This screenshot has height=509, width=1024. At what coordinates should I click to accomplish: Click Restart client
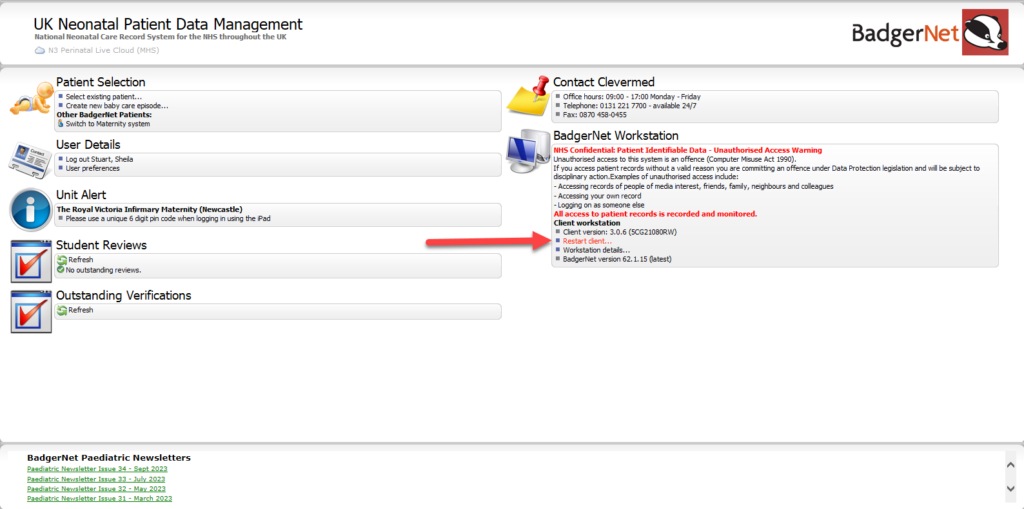coord(588,241)
